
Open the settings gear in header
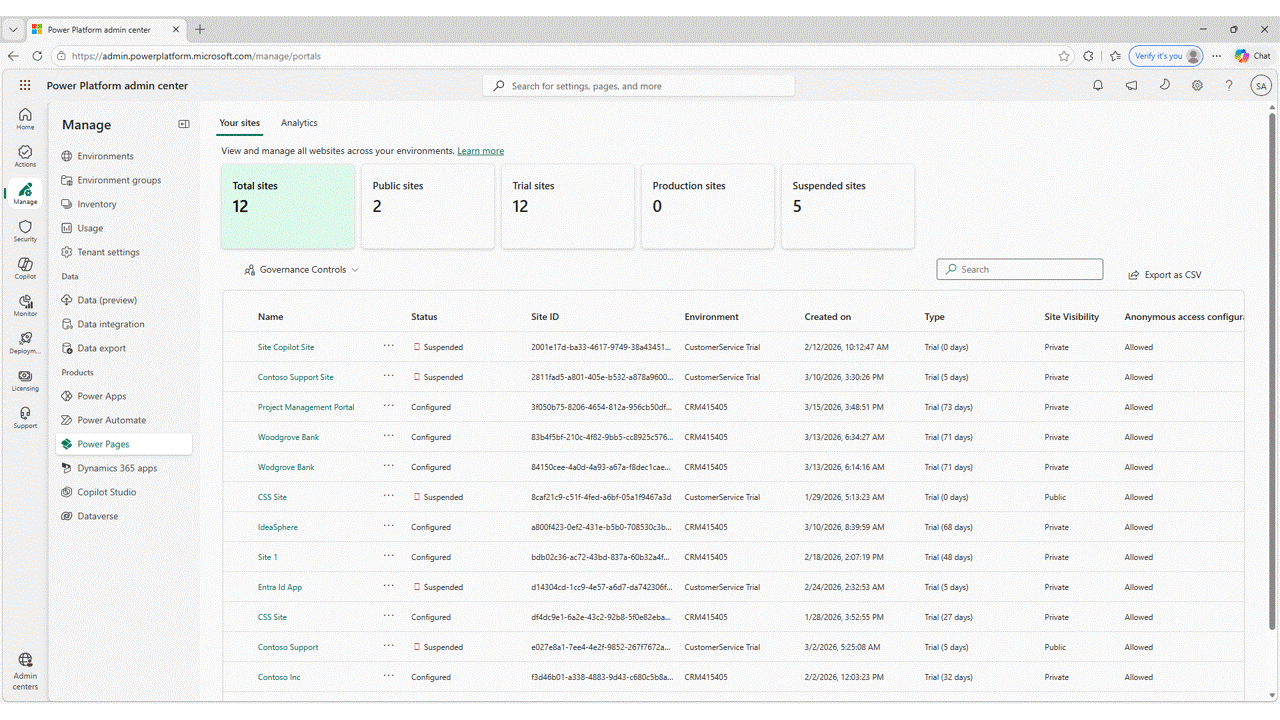[x=1197, y=86]
